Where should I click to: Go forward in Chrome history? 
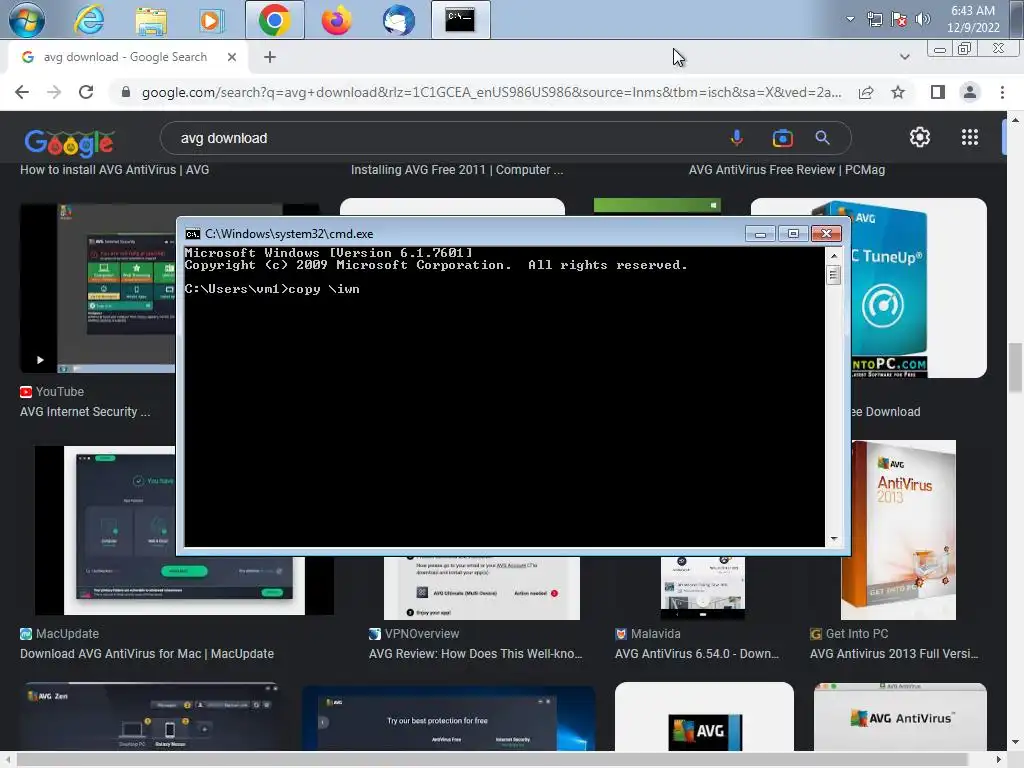54,92
